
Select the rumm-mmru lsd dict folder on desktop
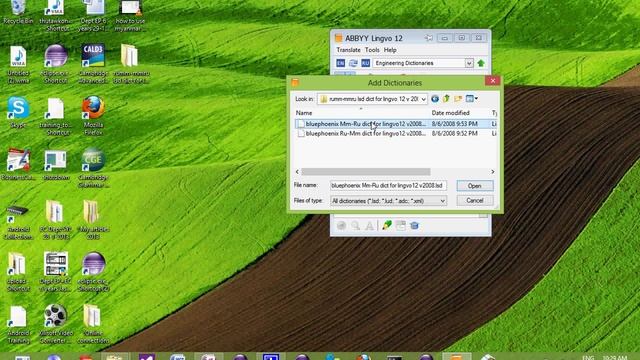click(131, 63)
